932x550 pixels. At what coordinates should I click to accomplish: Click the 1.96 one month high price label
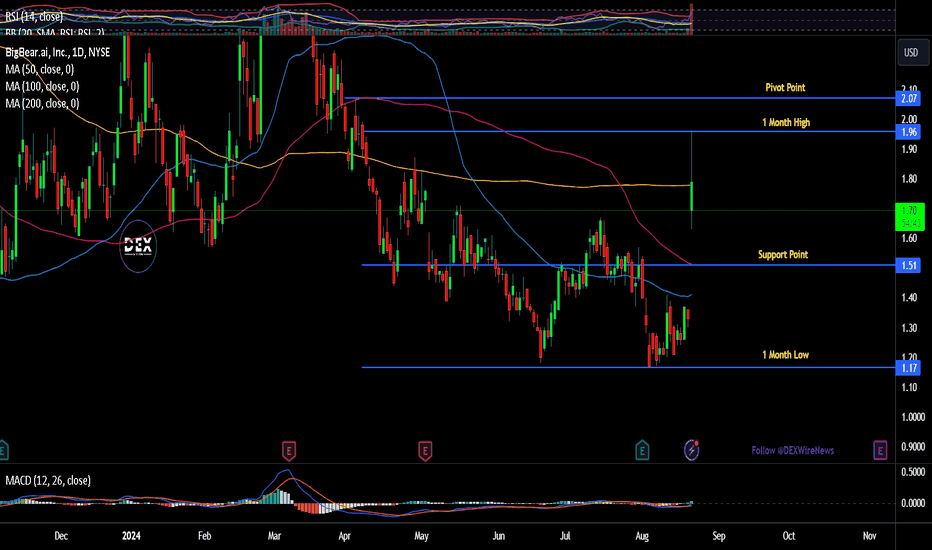(908, 131)
